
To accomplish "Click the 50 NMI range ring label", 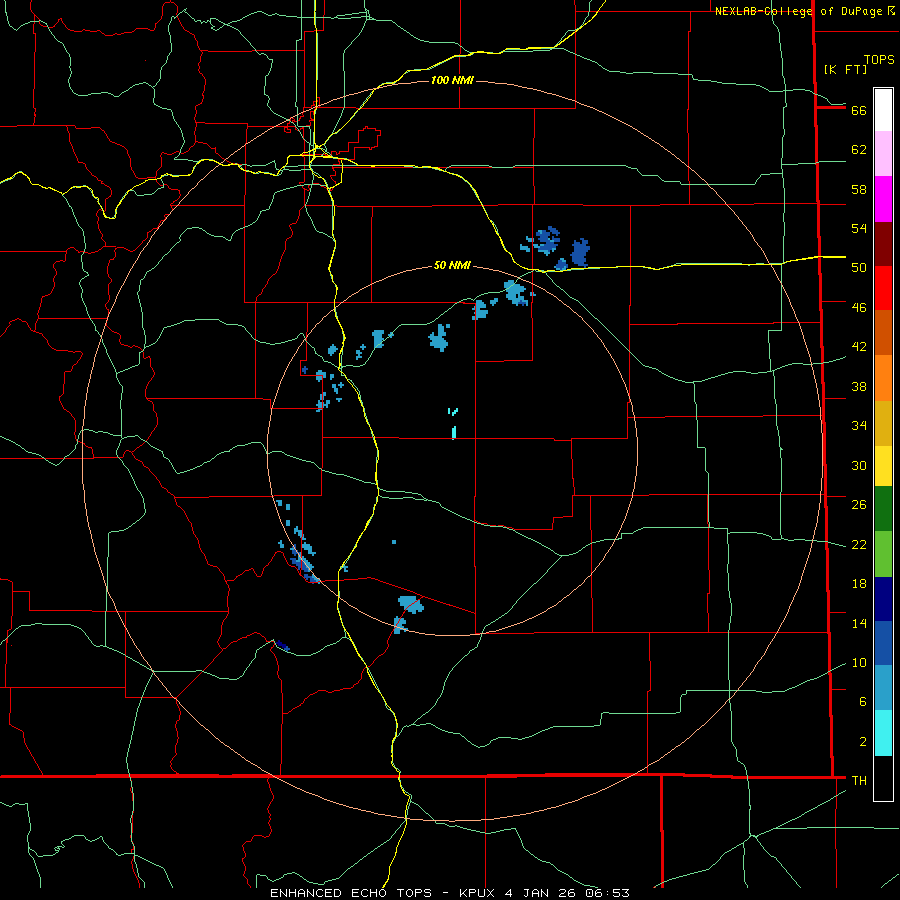I will (x=452, y=265).
